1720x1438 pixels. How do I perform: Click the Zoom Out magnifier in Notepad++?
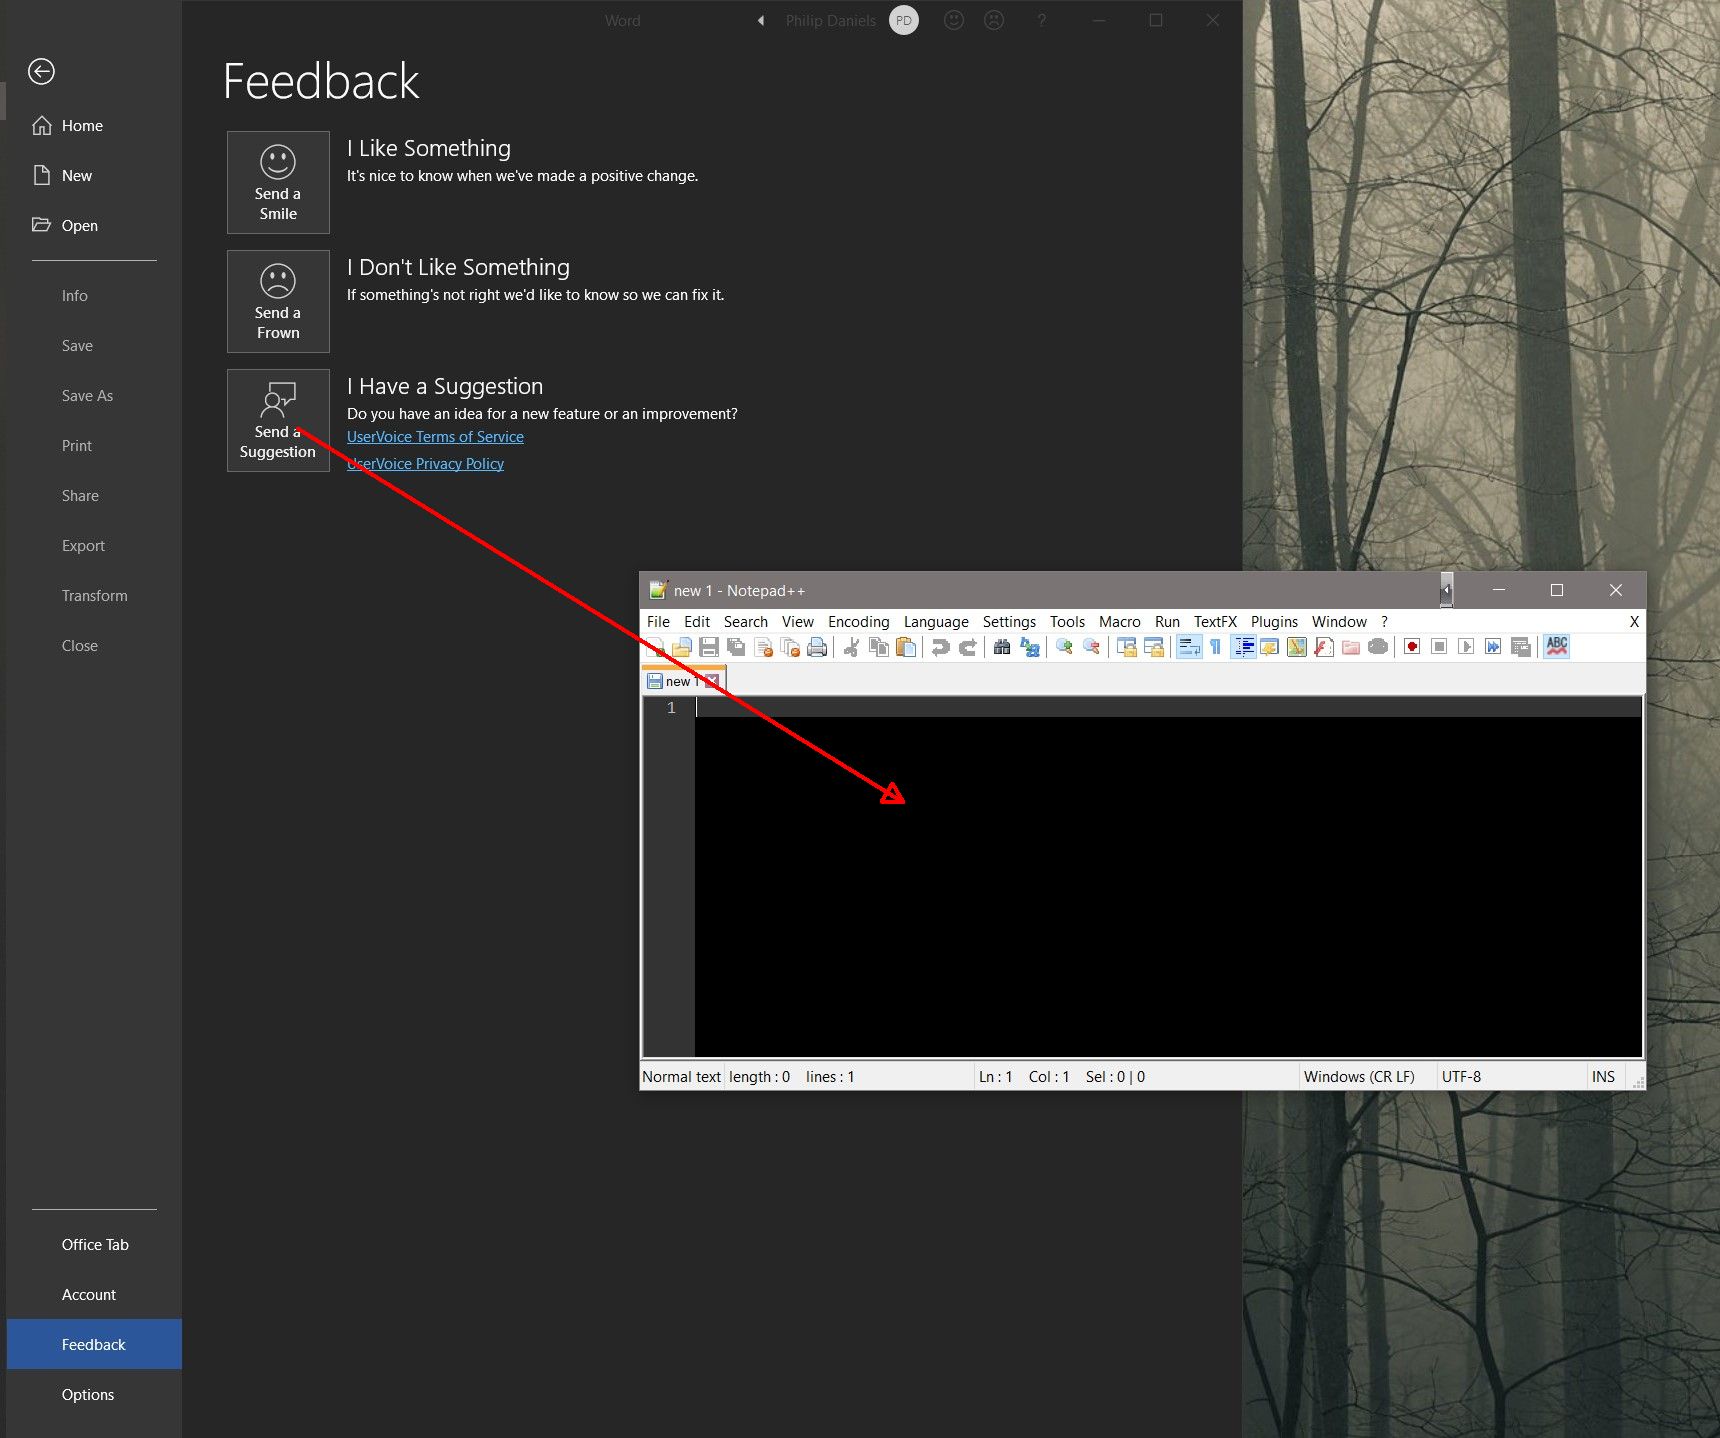1091,647
